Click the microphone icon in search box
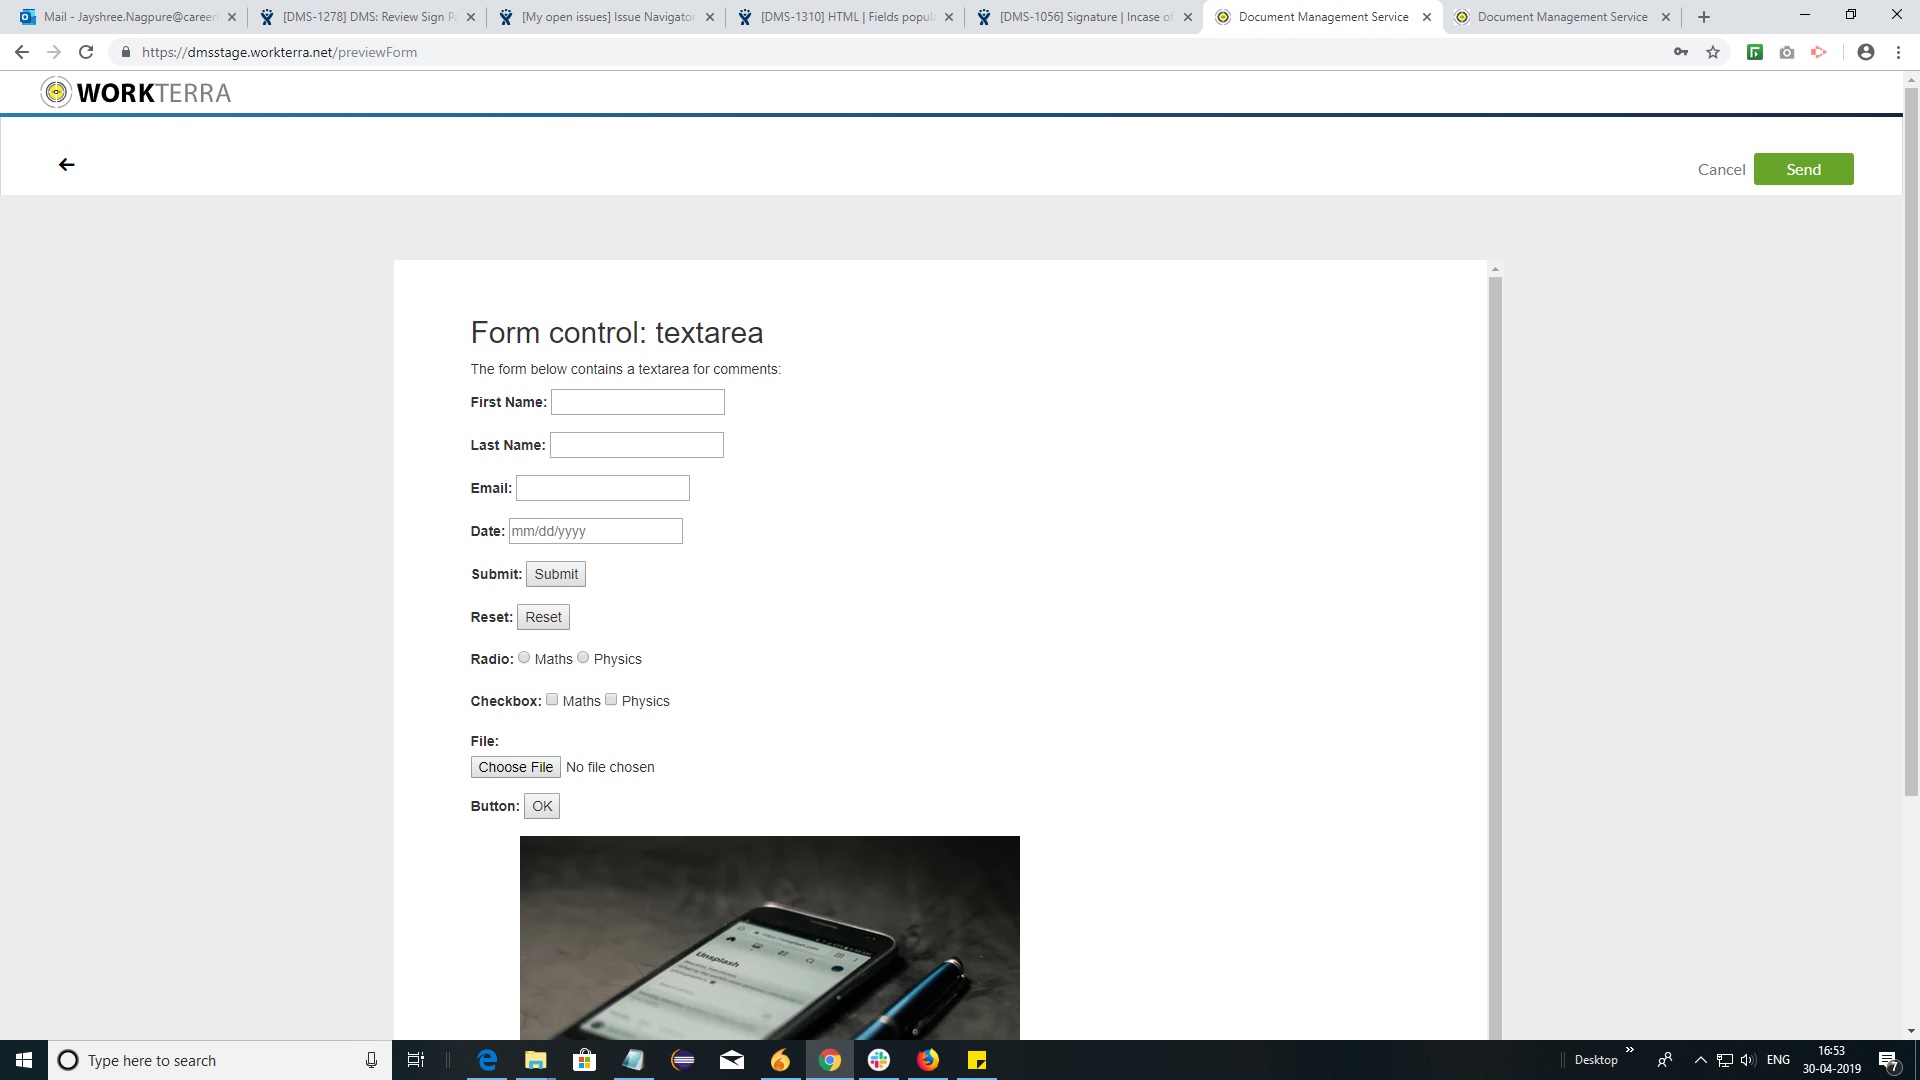Image resolution: width=1920 pixels, height=1080 pixels. pyautogui.click(x=371, y=1060)
